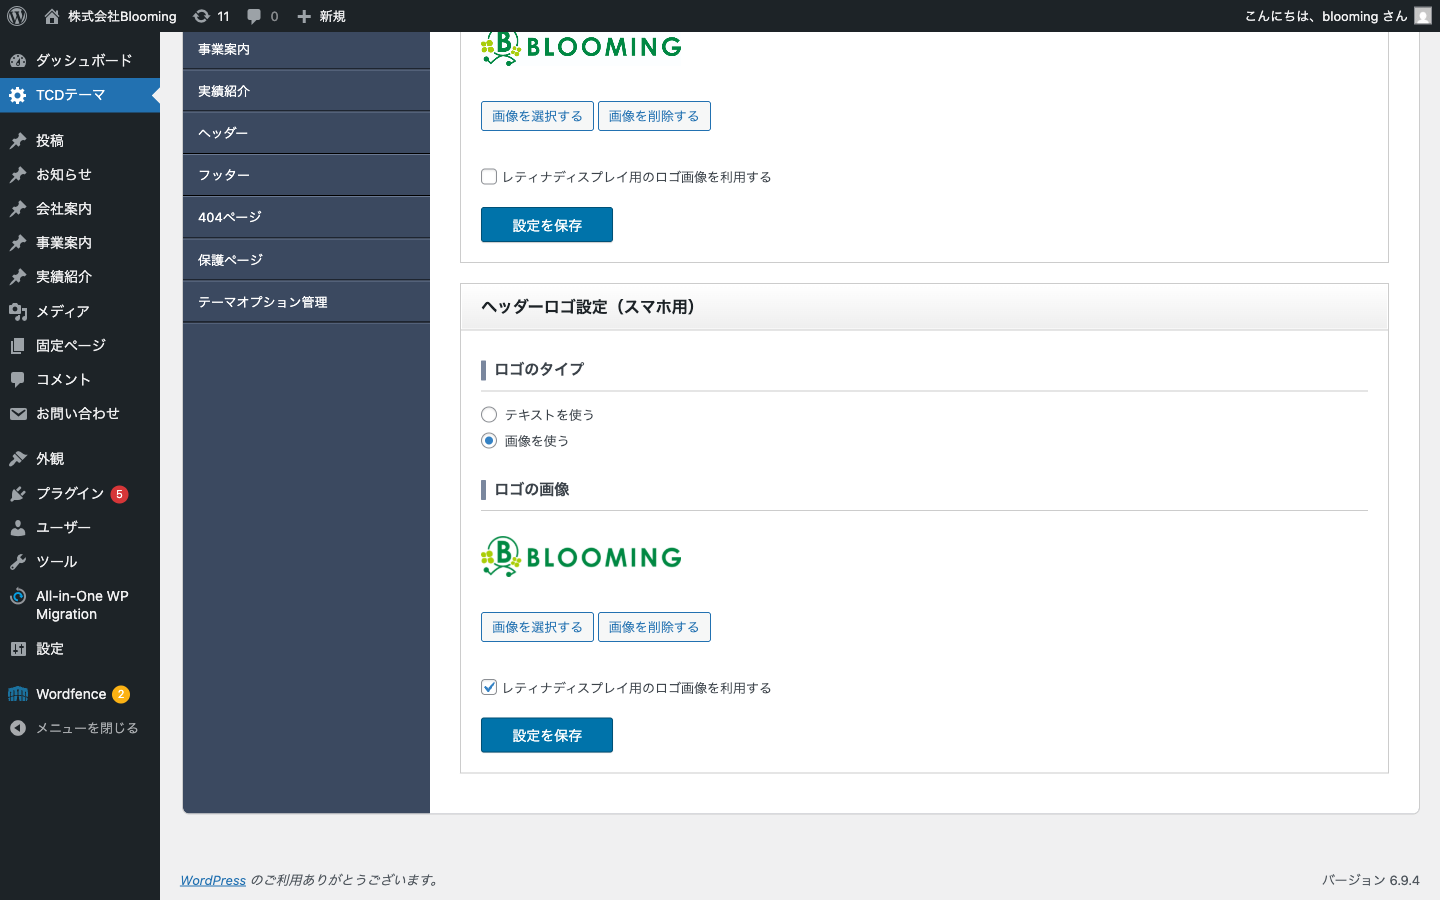Click the コメント speech bubble icon in sidebar
Screen dimensions: 1440x900
18,380
